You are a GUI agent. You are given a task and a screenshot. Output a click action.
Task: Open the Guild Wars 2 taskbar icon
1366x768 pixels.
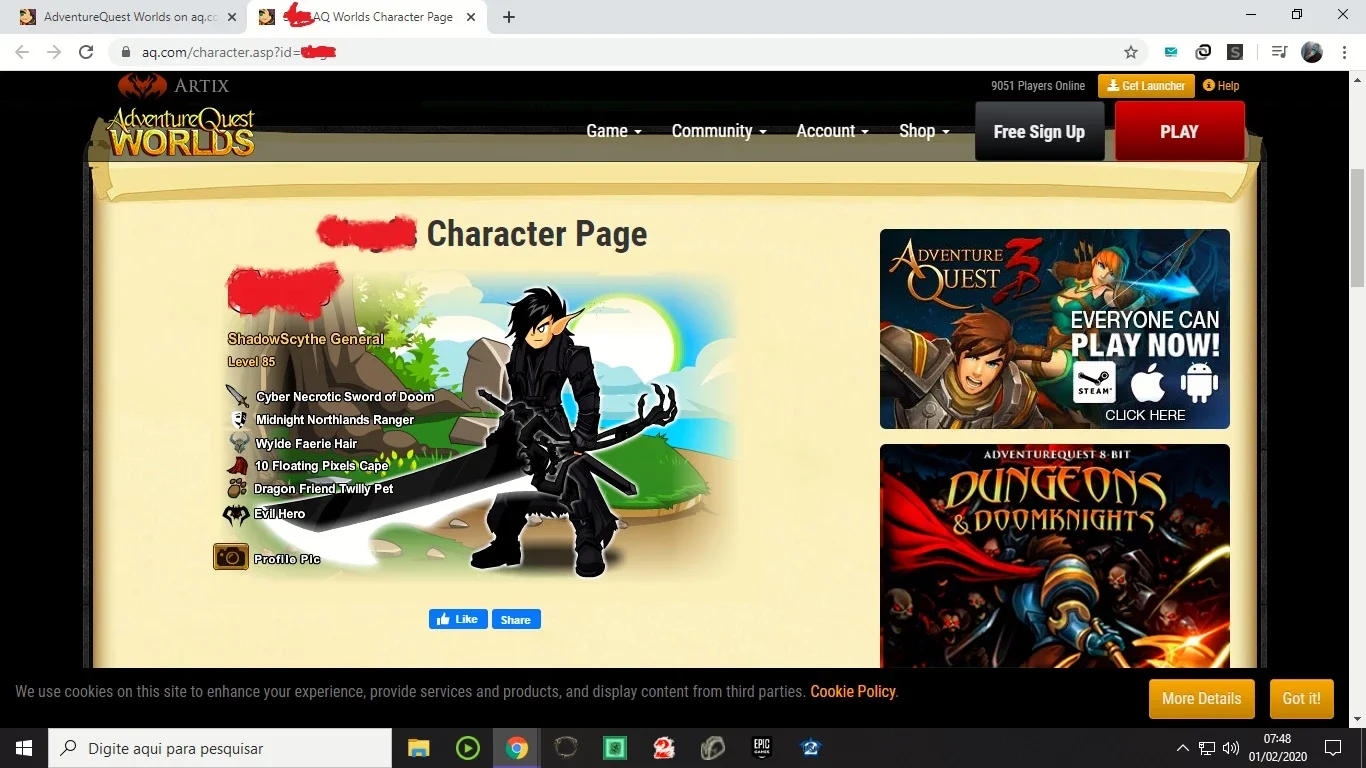pyautogui.click(x=664, y=748)
